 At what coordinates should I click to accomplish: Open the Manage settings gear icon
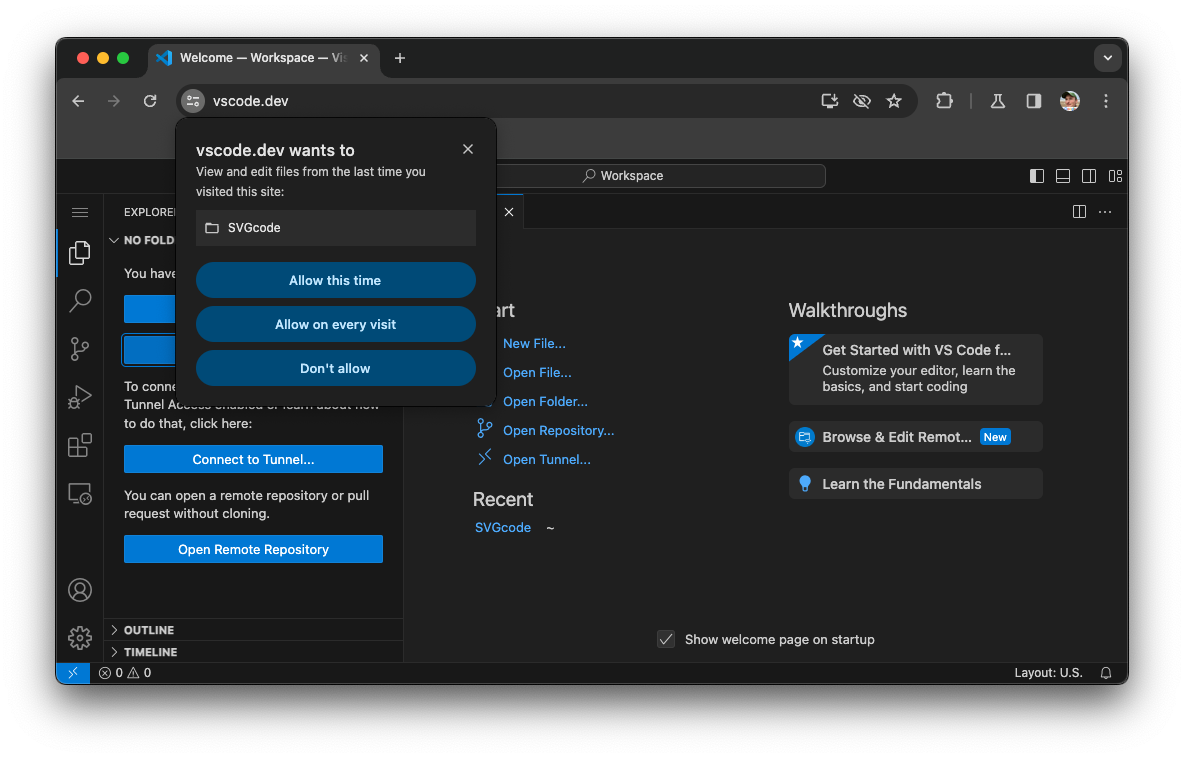click(x=80, y=637)
